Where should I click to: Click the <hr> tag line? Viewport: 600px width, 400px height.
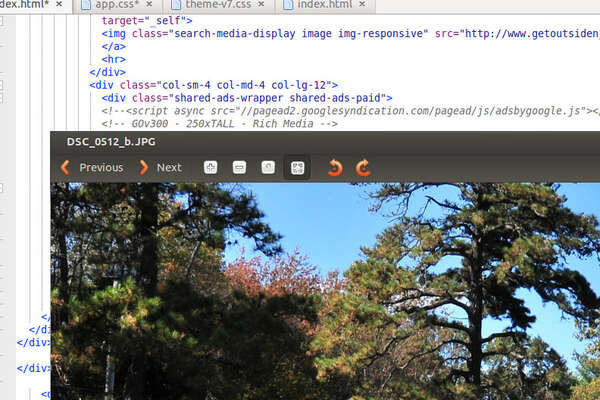[114, 59]
